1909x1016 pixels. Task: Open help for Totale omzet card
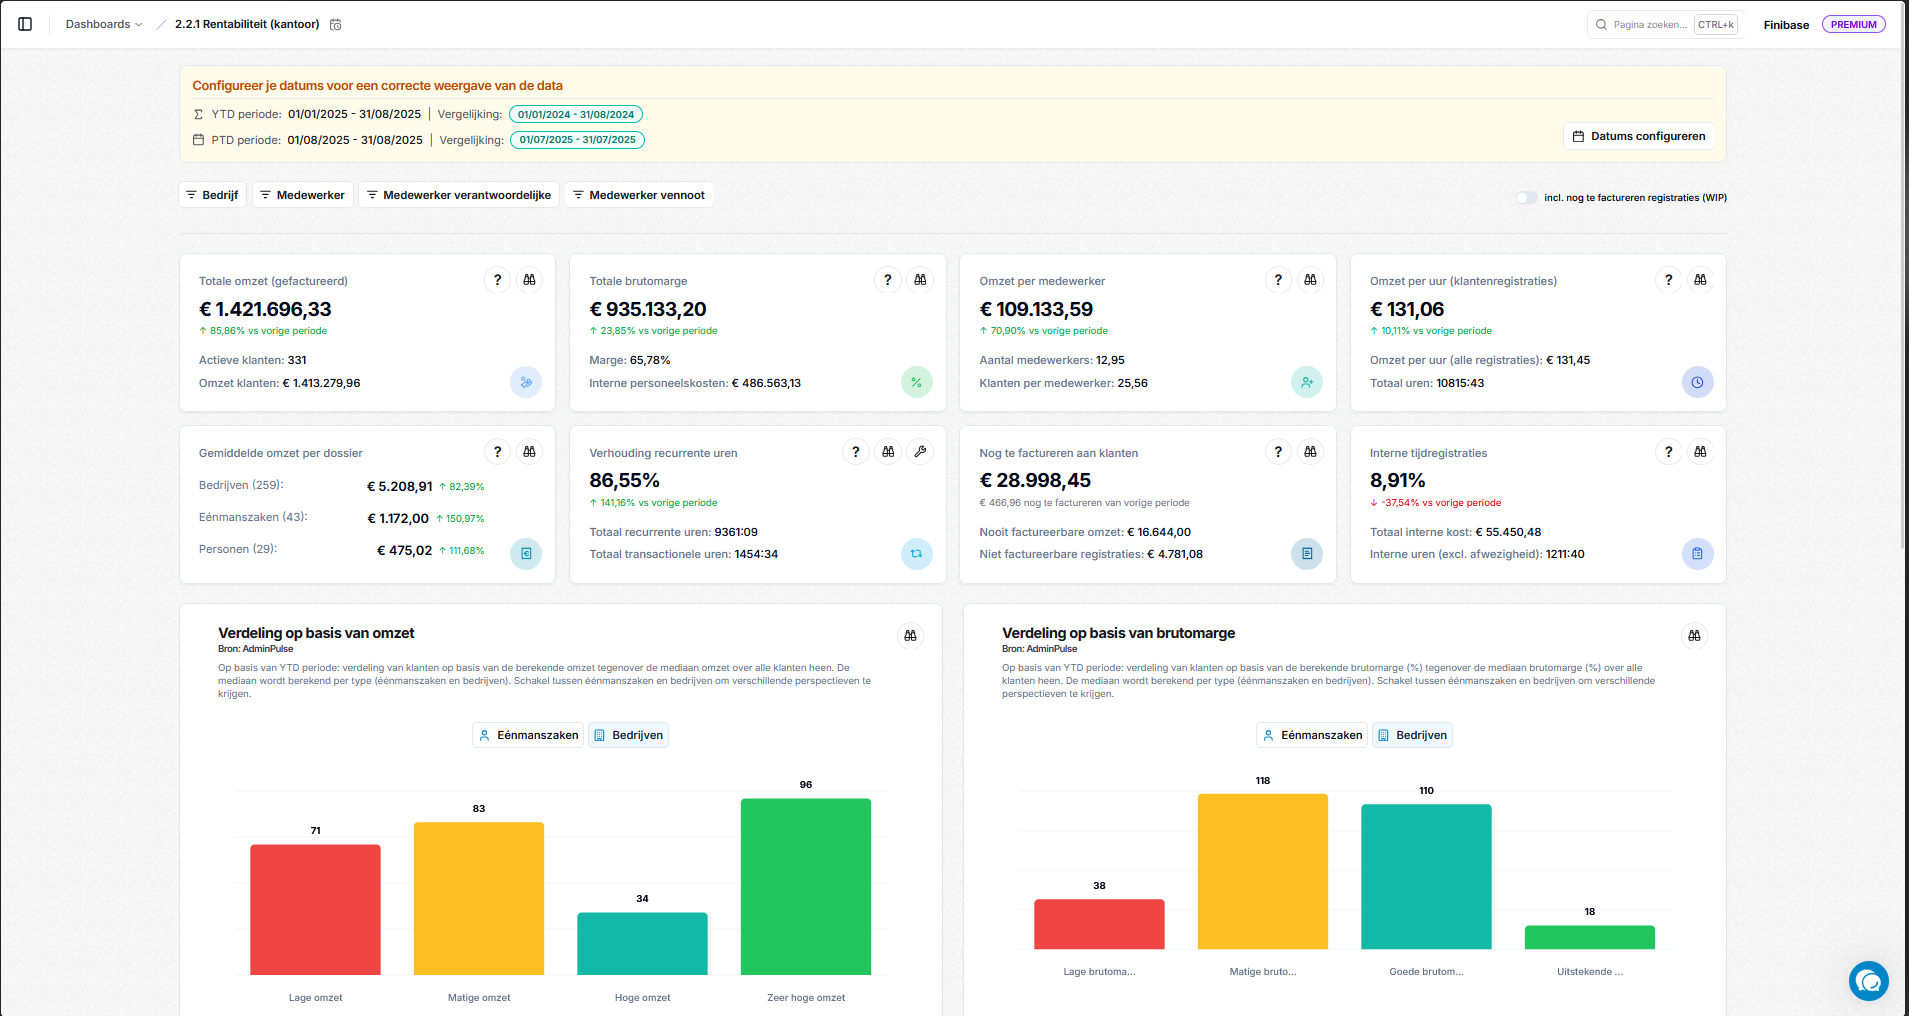(497, 280)
